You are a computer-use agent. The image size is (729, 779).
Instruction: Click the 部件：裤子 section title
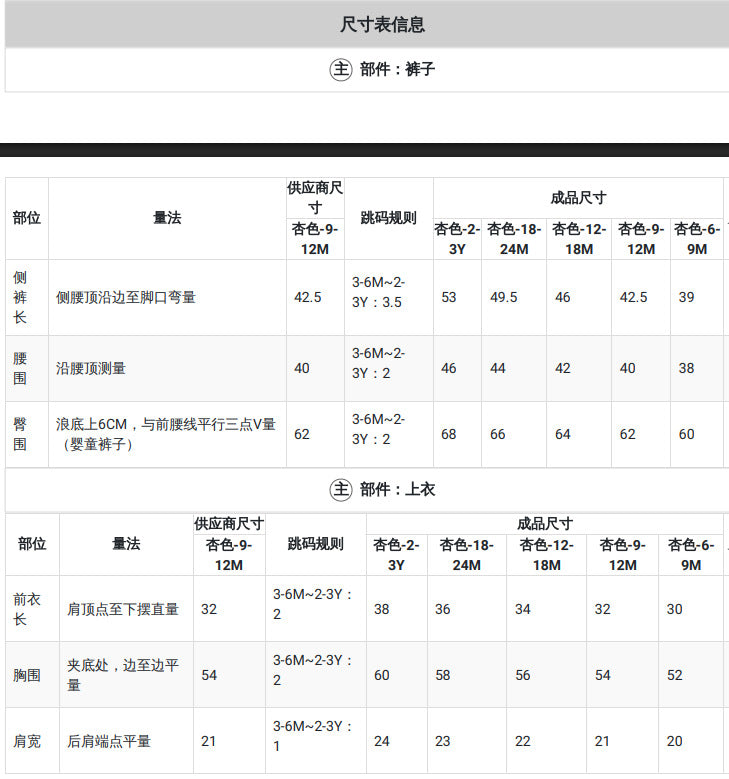[x=397, y=69]
